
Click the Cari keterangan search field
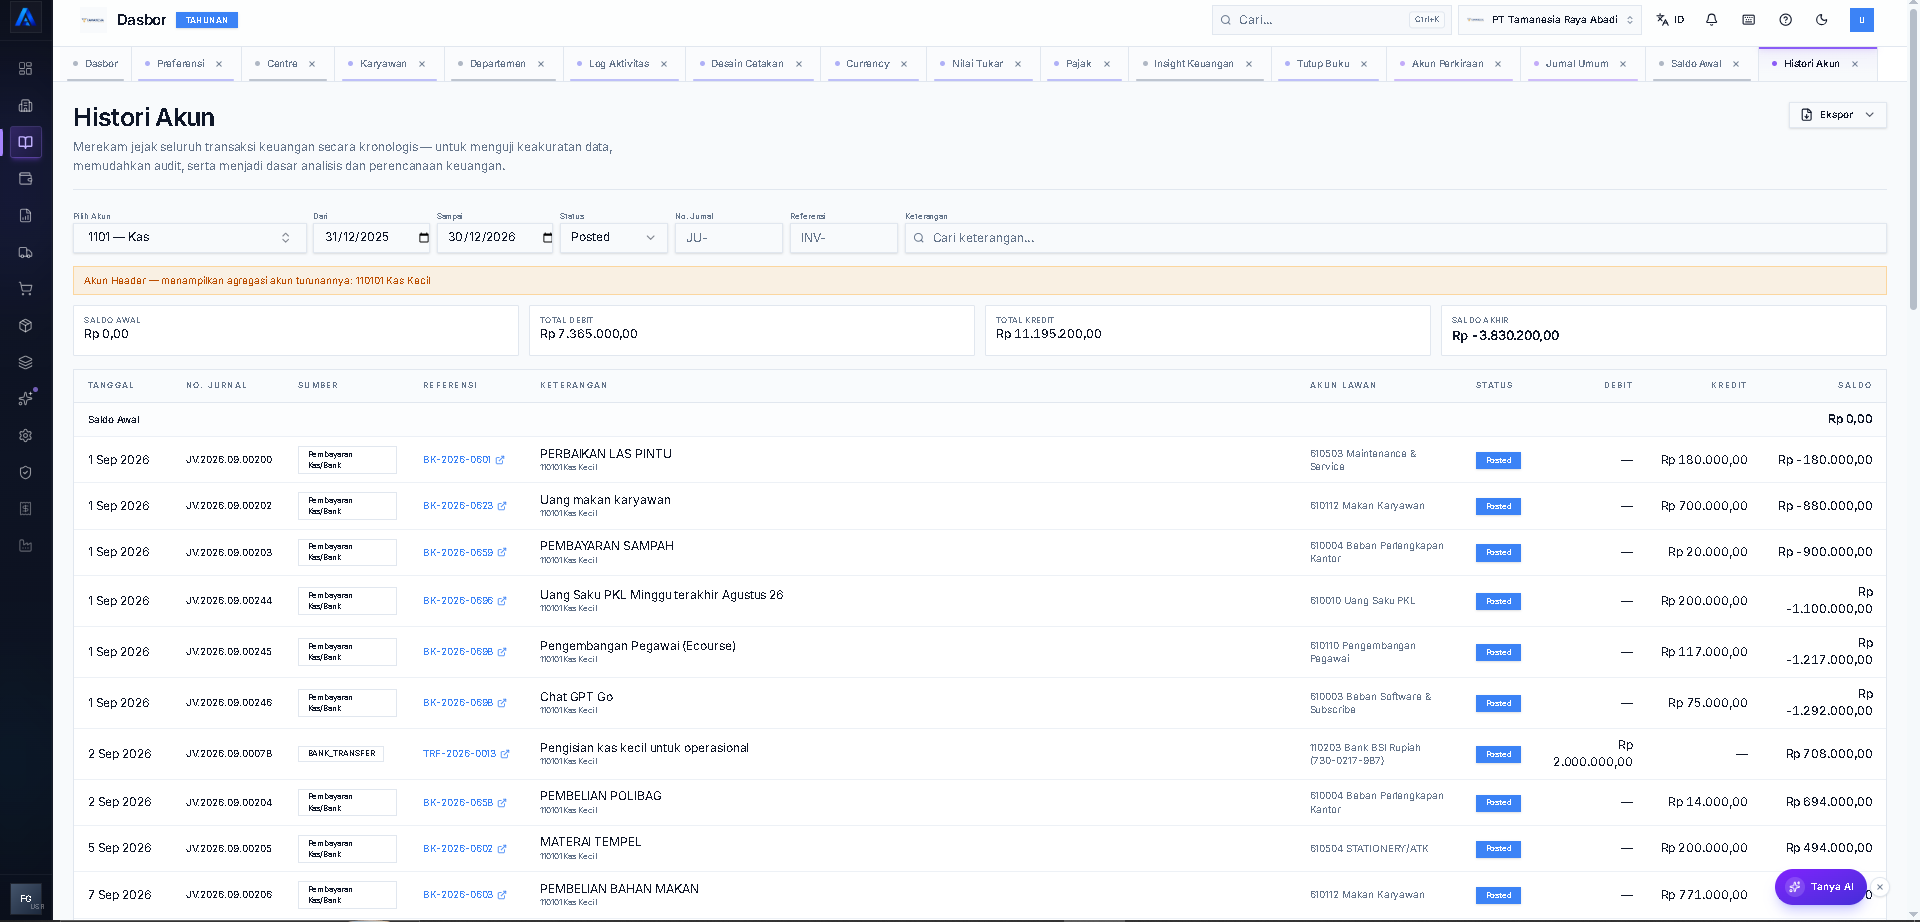(1395, 238)
